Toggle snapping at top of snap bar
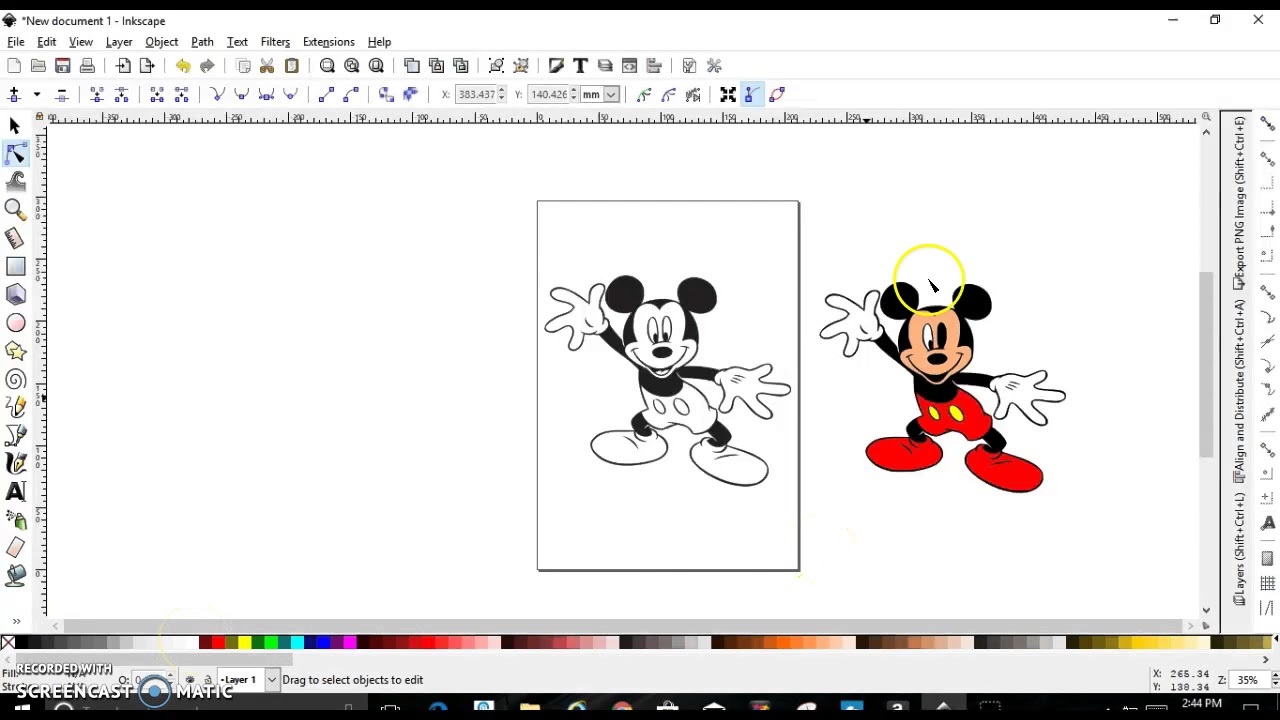 tap(1268, 125)
